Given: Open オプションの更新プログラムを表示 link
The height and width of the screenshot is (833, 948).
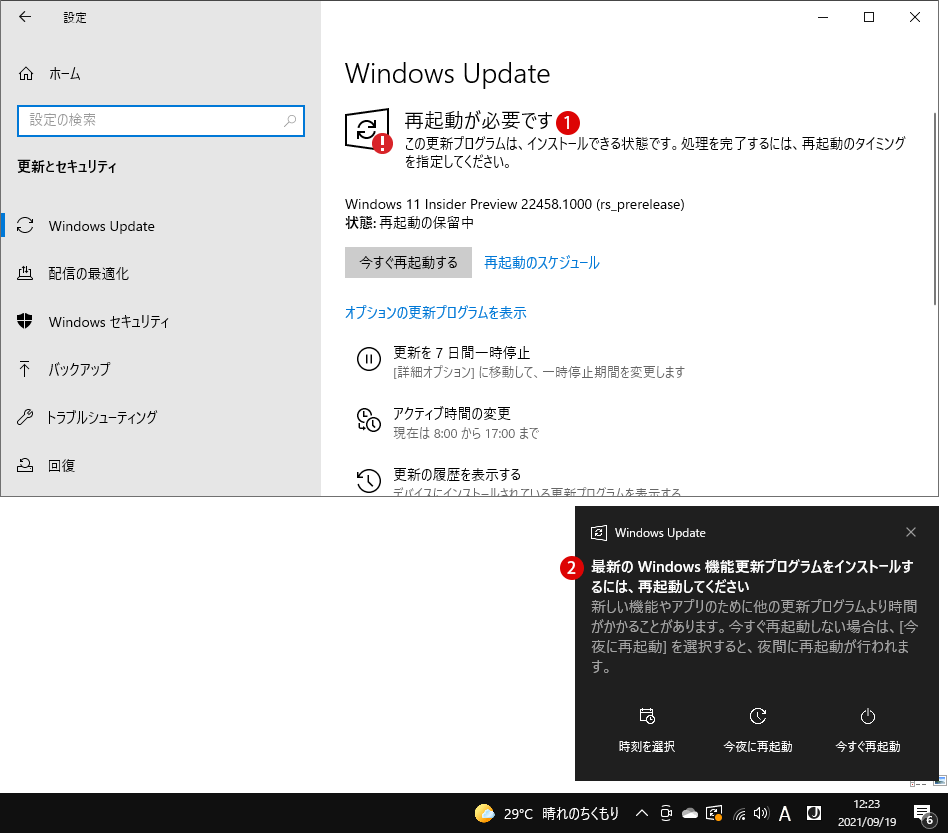Looking at the screenshot, I should (x=435, y=313).
